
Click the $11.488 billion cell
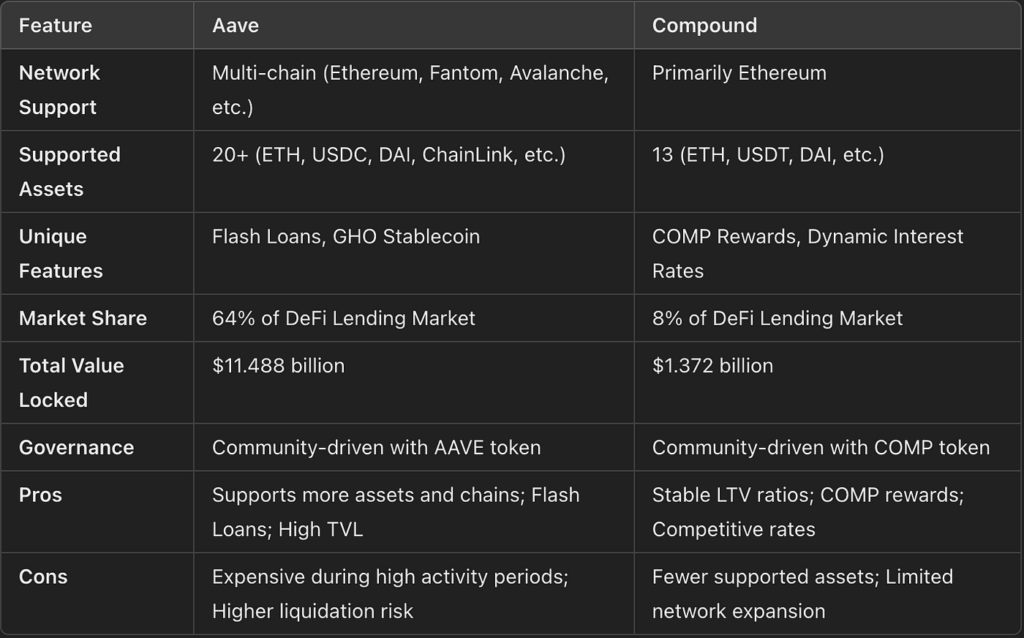278,366
